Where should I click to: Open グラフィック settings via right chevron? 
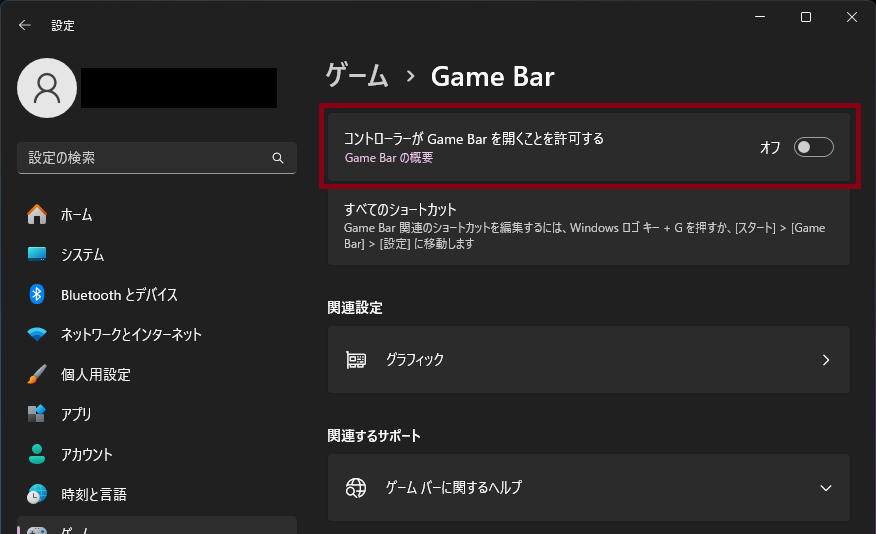(825, 360)
